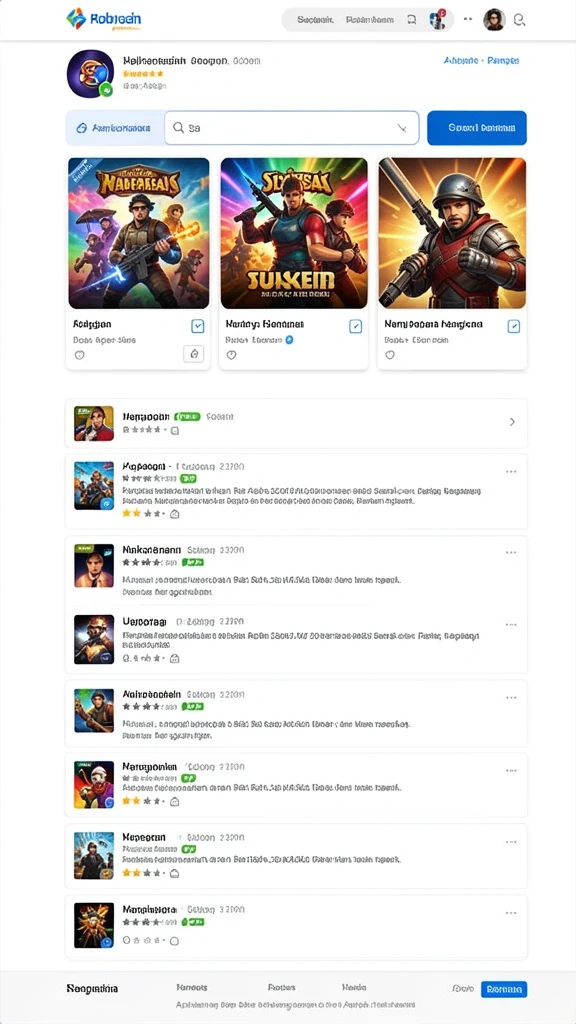The image size is (576, 1024).
Task: Click the comment icon in the "Manpianora" row
Action: 174,941
